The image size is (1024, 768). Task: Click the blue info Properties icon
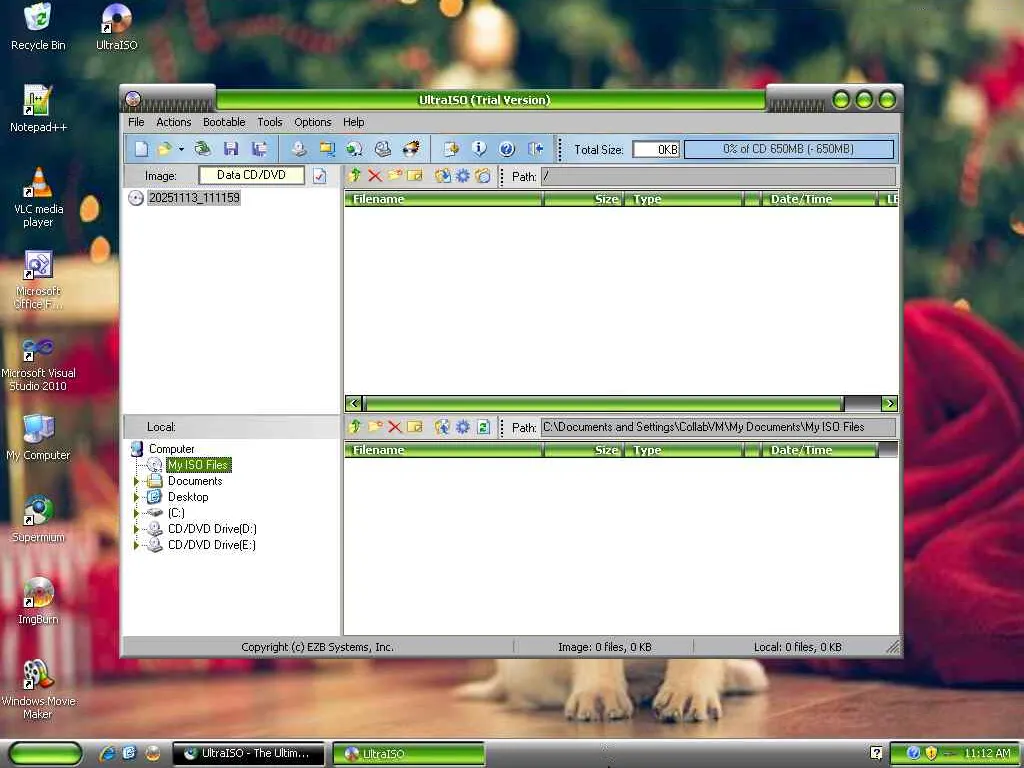pos(479,149)
